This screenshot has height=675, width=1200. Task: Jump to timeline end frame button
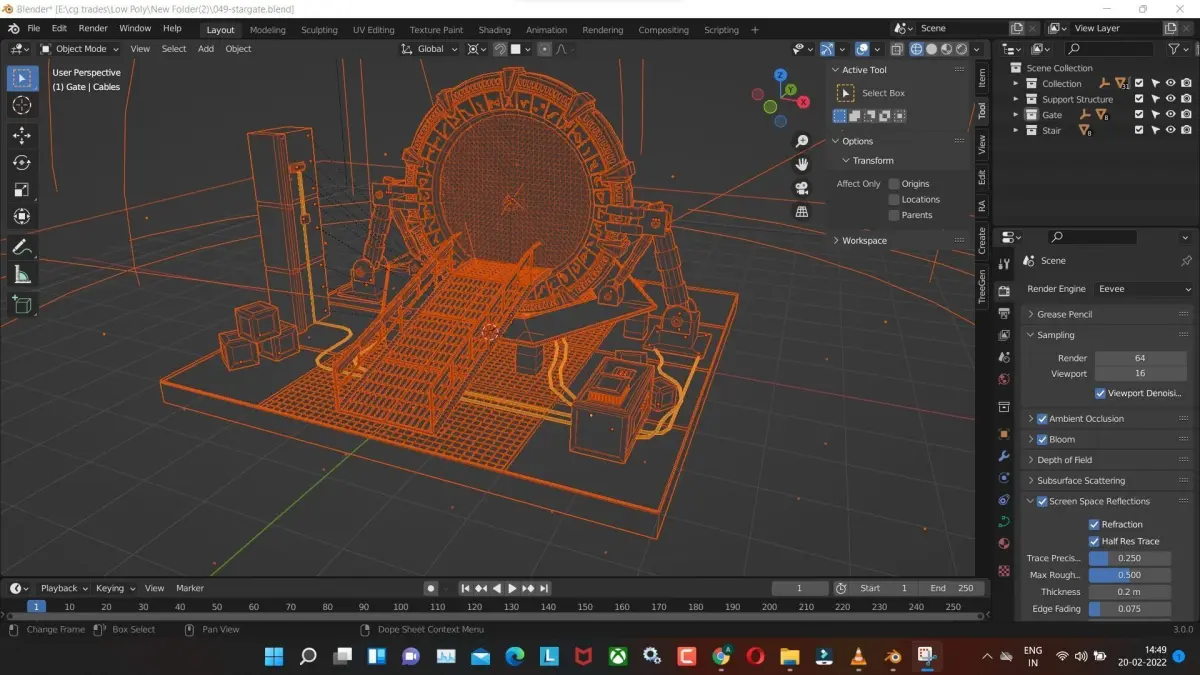tap(544, 588)
